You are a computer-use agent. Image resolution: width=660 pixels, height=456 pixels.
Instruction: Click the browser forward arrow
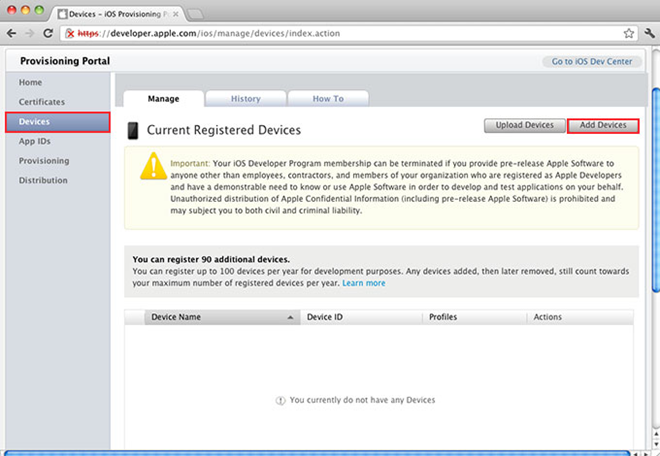[x=29, y=33]
